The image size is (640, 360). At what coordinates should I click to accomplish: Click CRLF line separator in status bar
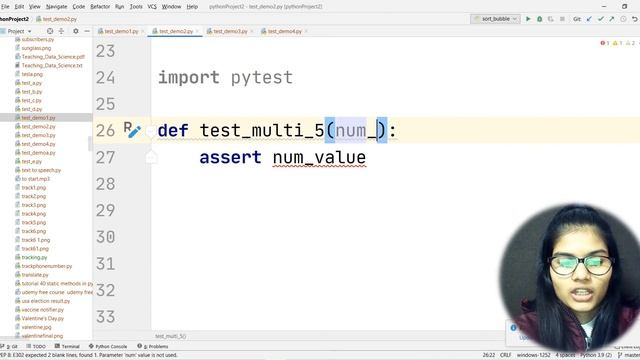point(505,355)
